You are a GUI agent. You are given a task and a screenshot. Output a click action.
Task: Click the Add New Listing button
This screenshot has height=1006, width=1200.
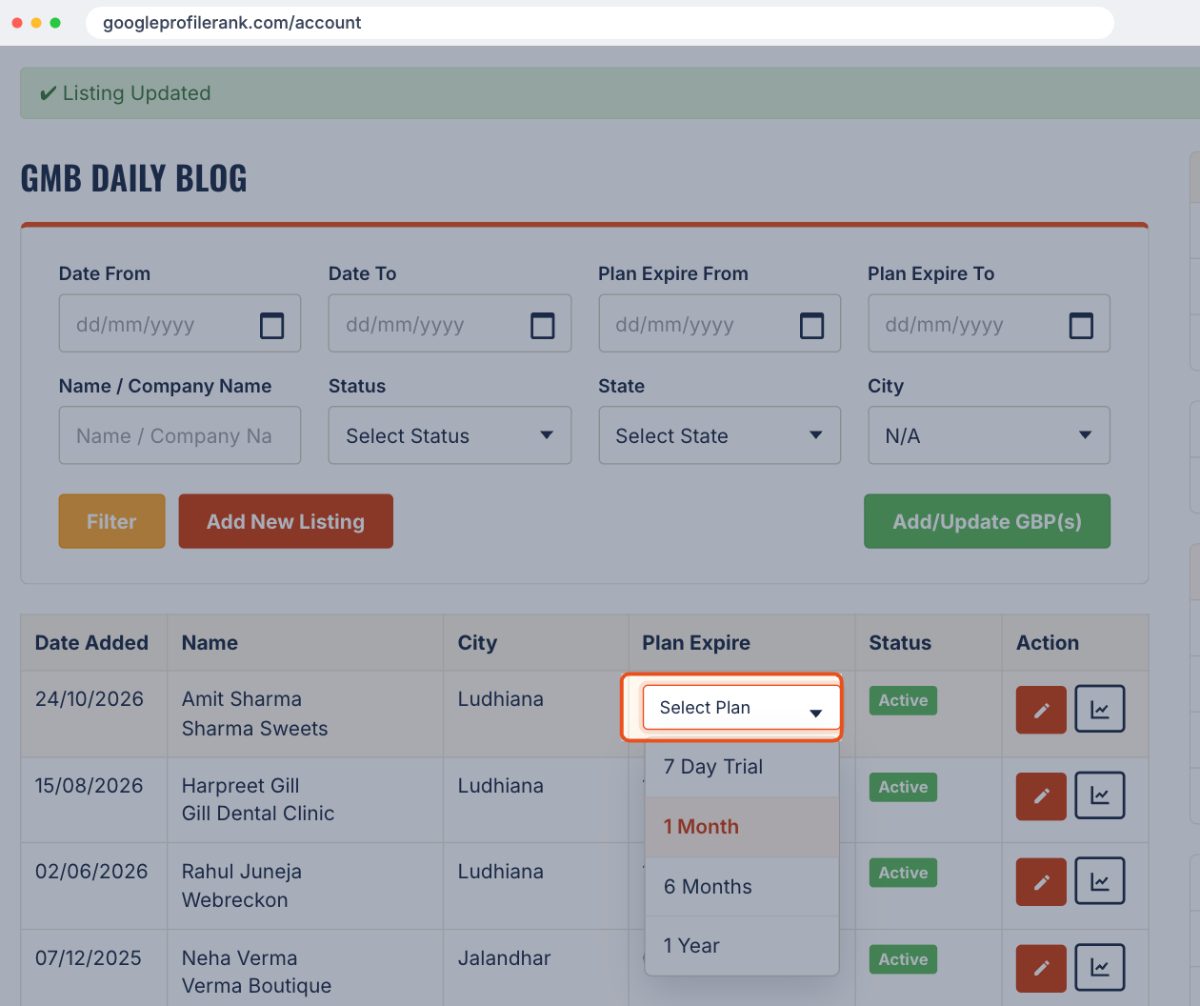(x=286, y=521)
